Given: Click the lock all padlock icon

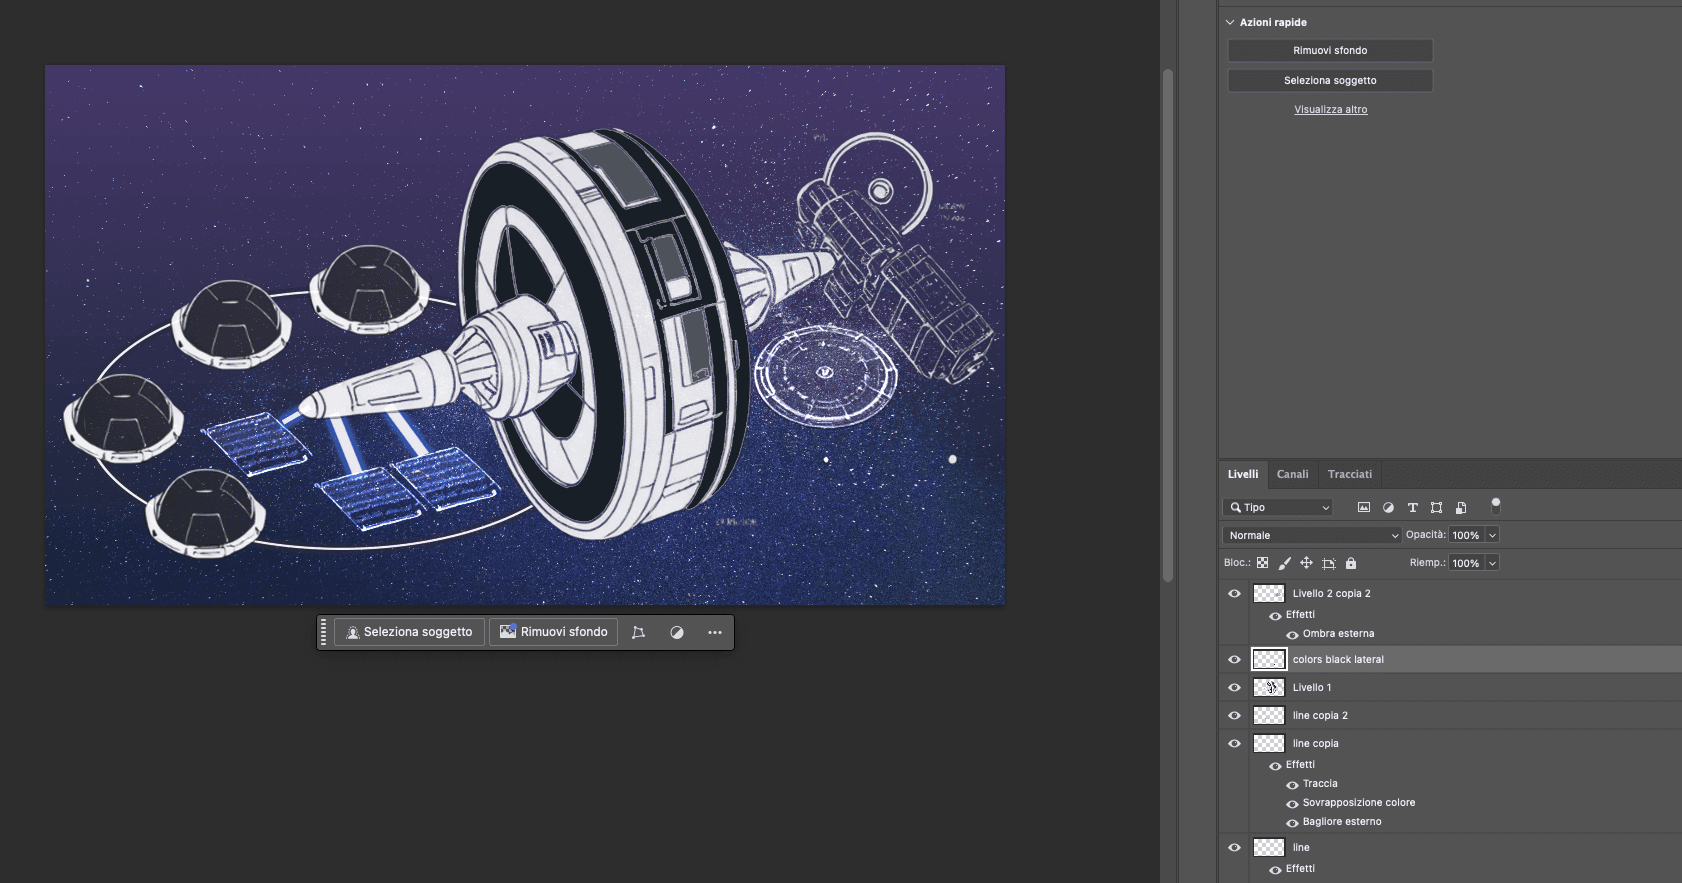Looking at the screenshot, I should point(1351,563).
